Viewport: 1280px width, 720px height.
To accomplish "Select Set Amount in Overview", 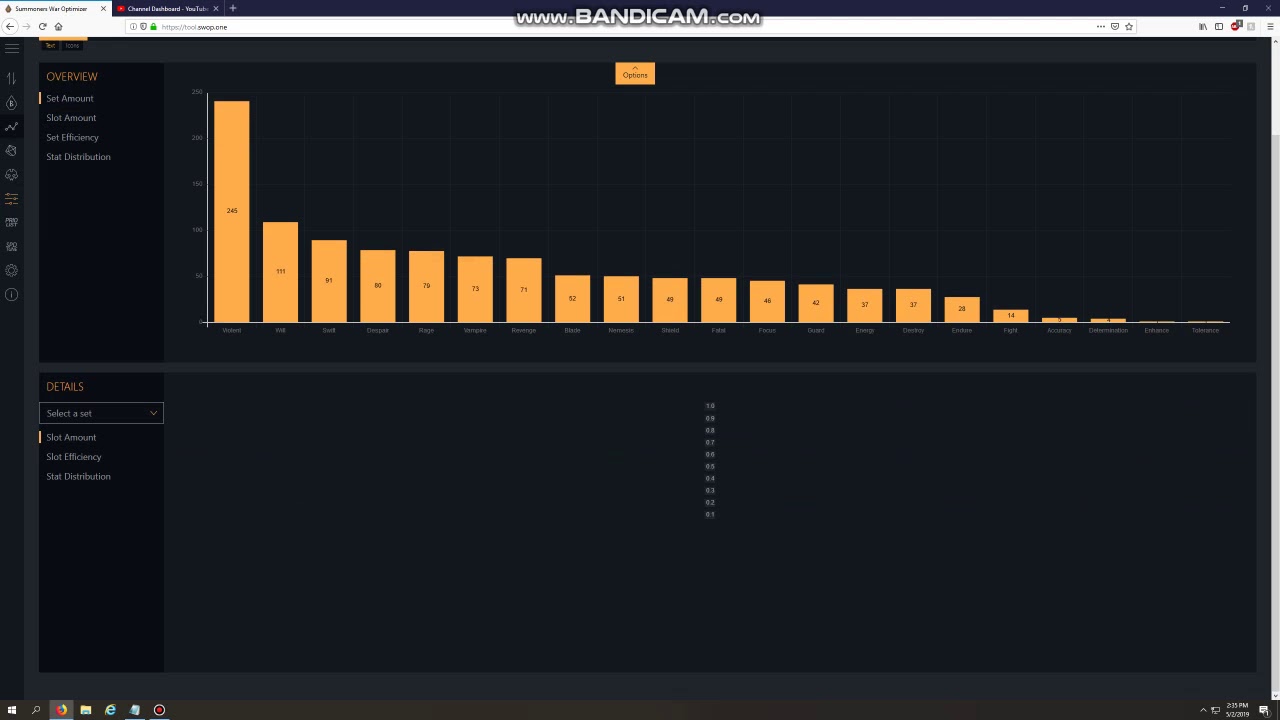I will (70, 98).
